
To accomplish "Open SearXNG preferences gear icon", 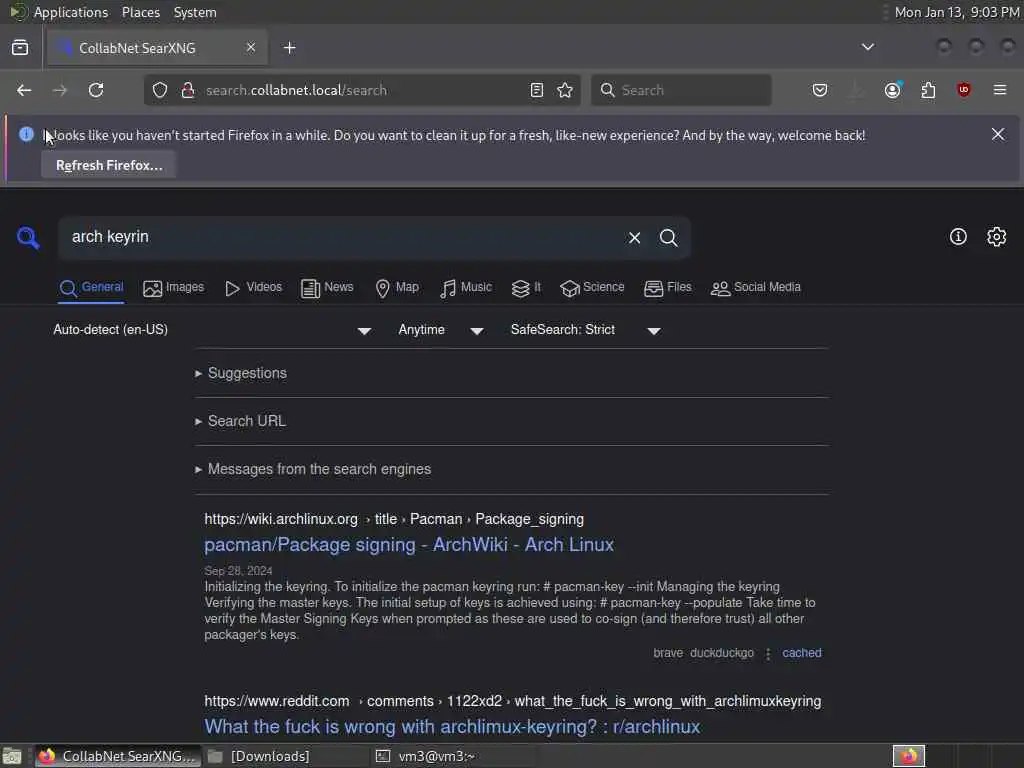I will 997,236.
